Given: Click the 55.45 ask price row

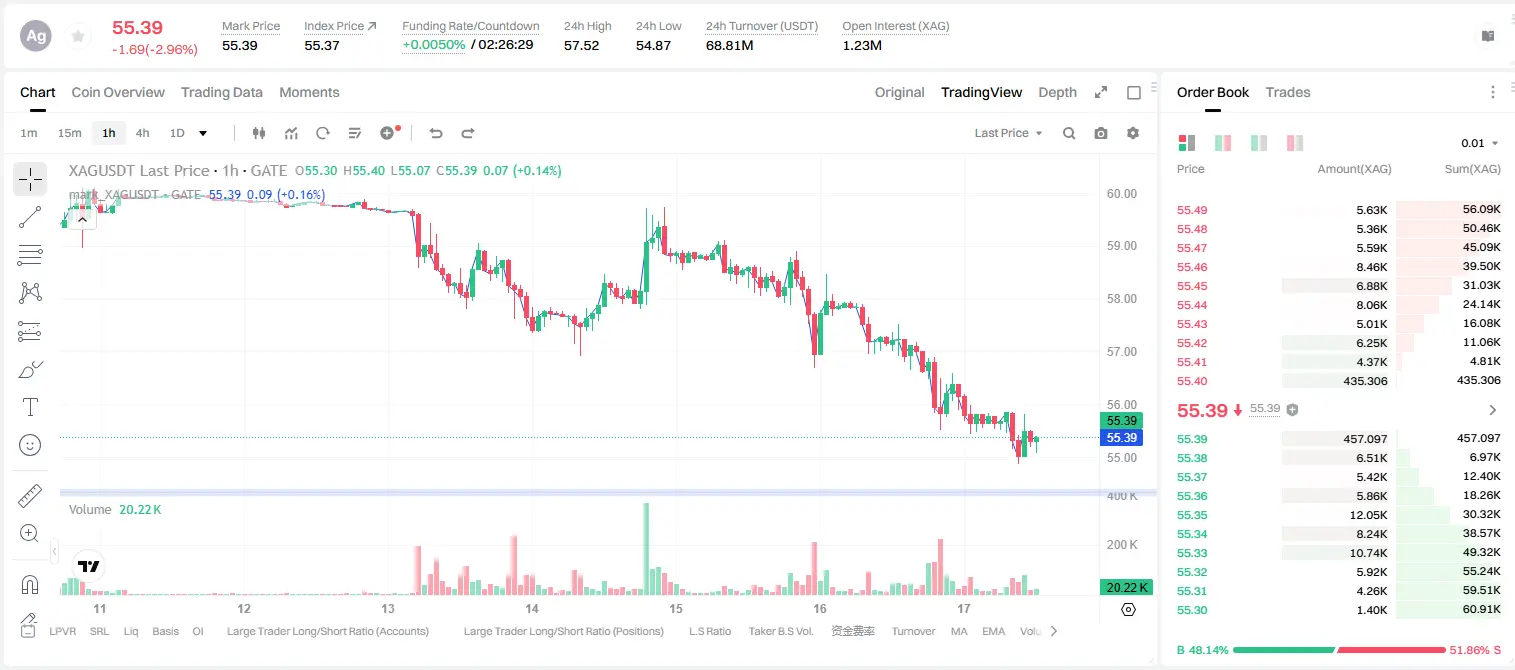Looking at the screenshot, I should point(1338,286).
